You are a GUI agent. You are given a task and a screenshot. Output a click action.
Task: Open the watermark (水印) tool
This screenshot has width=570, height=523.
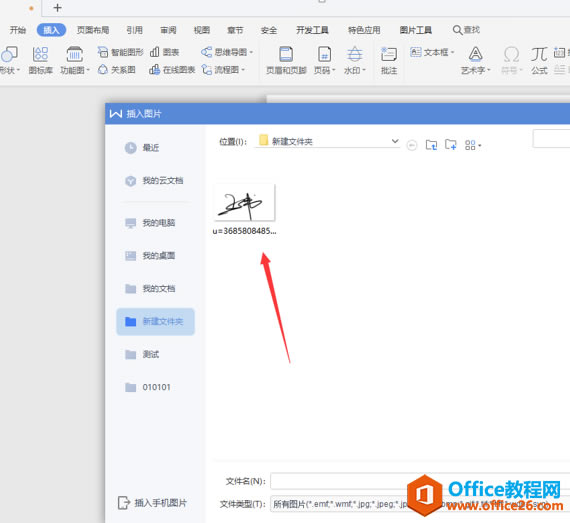tap(354, 60)
